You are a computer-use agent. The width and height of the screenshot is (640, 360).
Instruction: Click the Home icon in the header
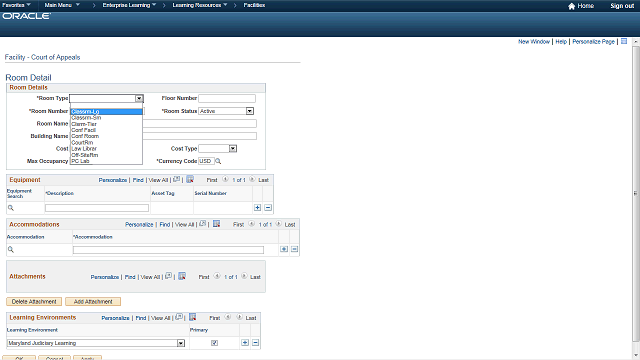tap(571, 6)
